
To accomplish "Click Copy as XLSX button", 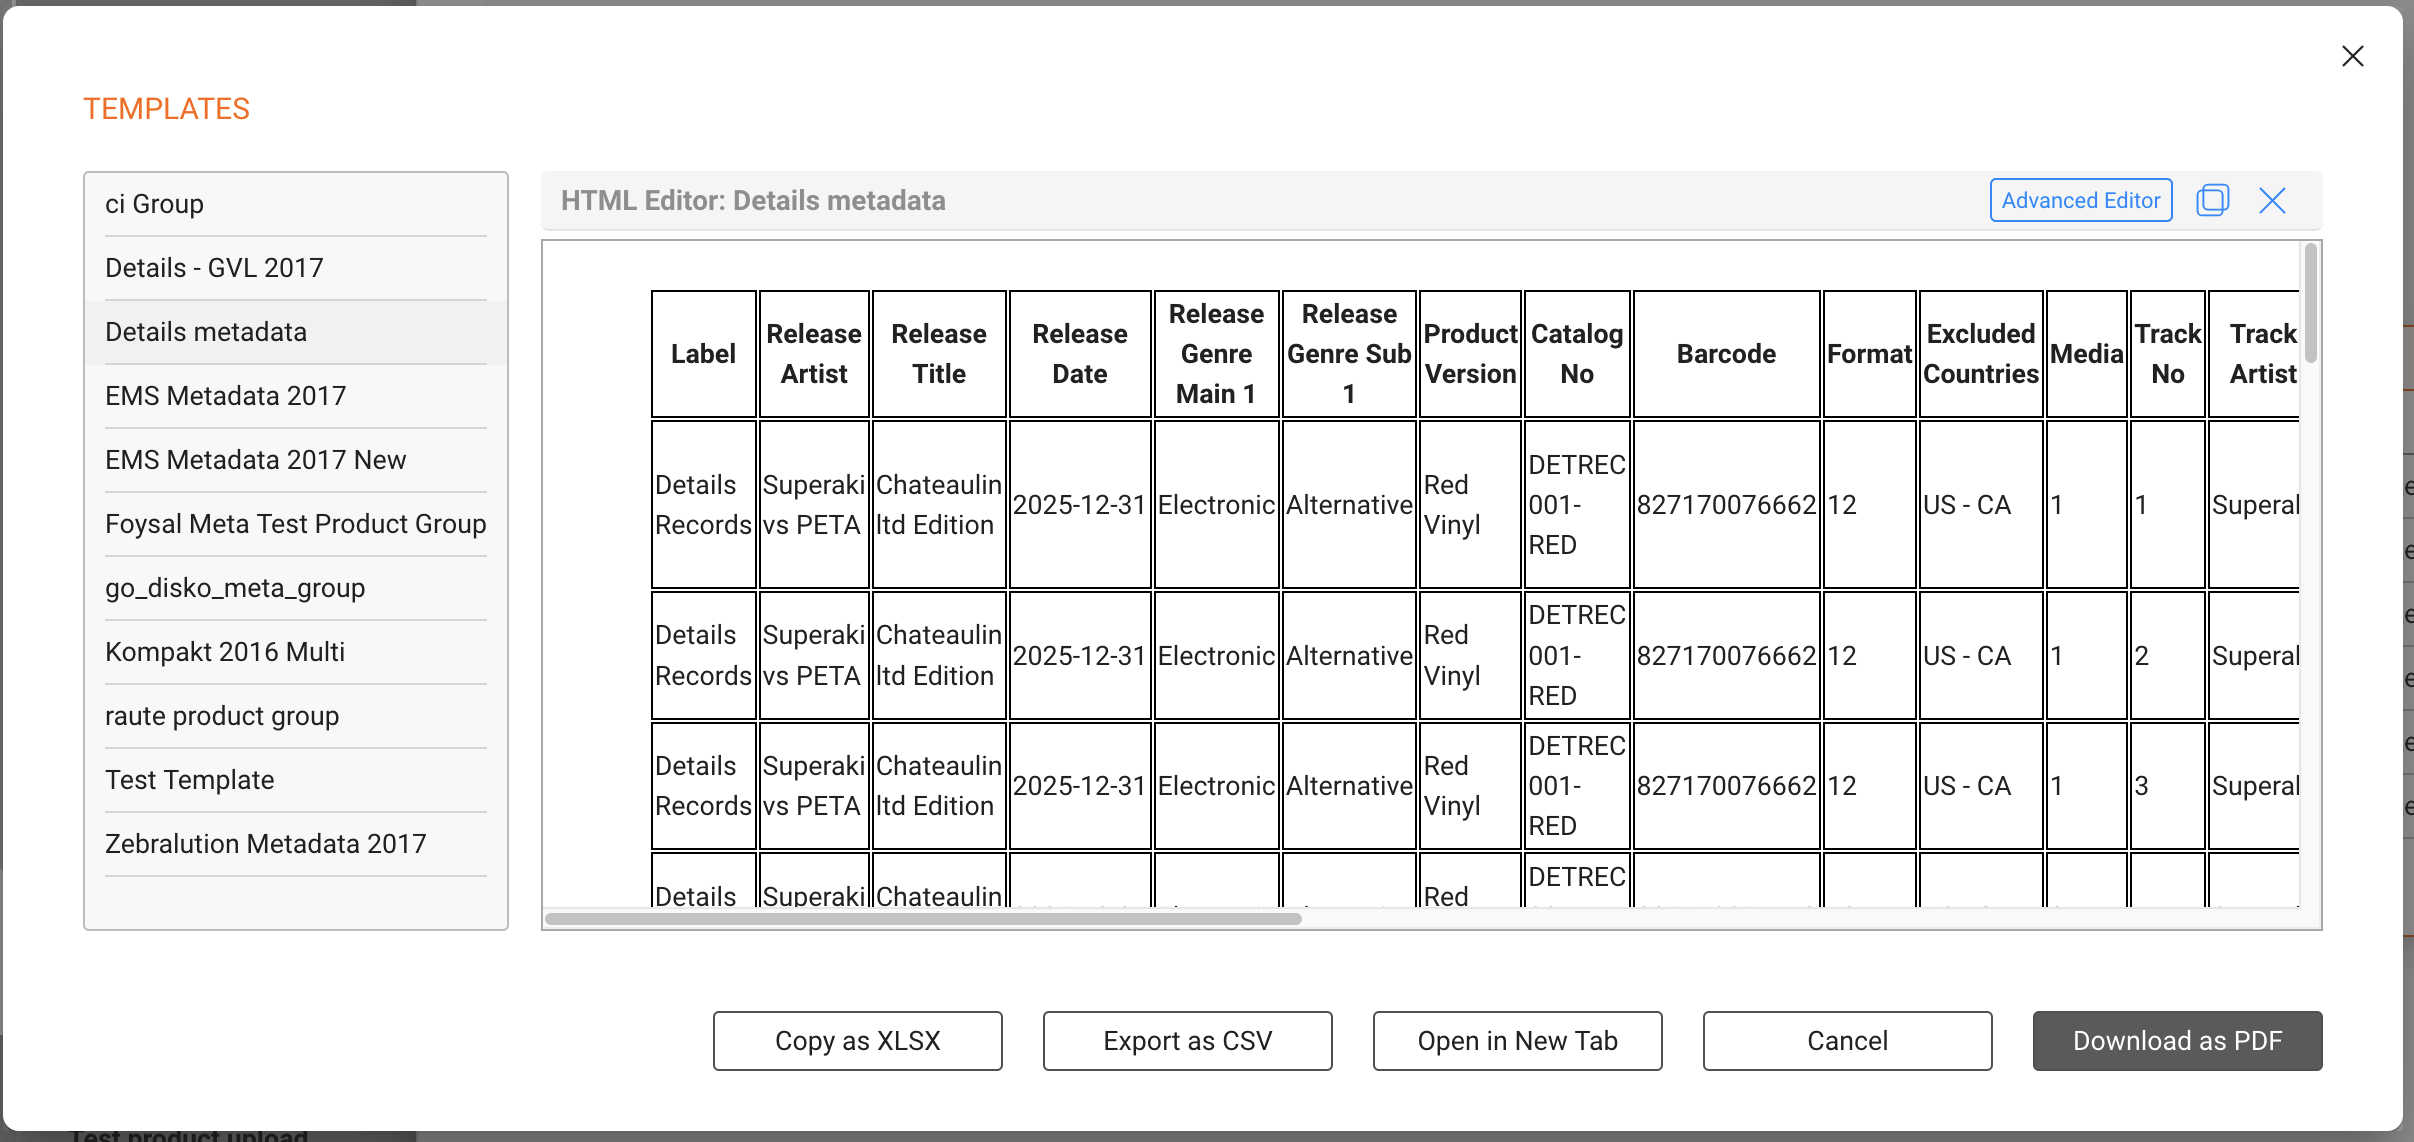I will click(x=857, y=1041).
